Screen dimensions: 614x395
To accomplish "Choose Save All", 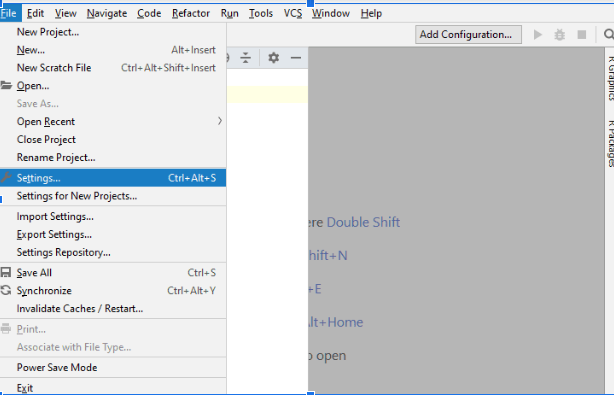I will (113, 272).
